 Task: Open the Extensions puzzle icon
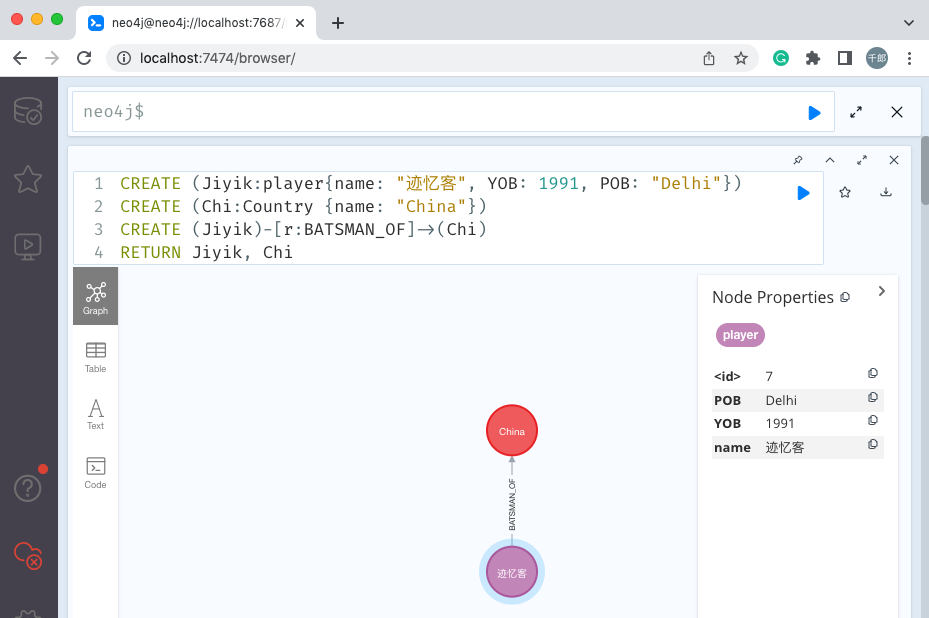point(813,58)
